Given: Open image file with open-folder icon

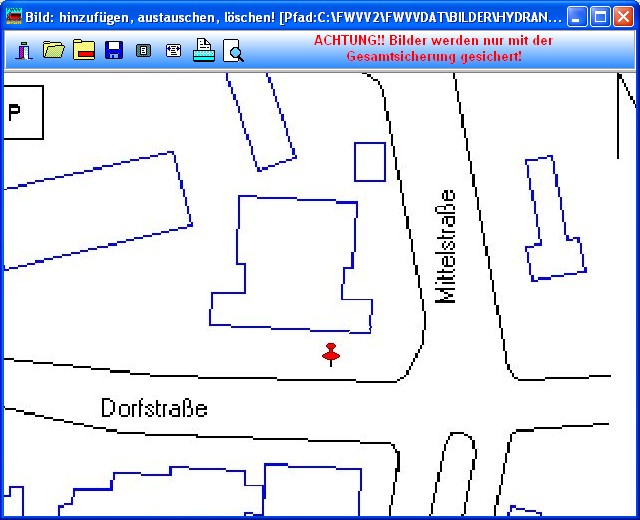Looking at the screenshot, I should pos(54,50).
